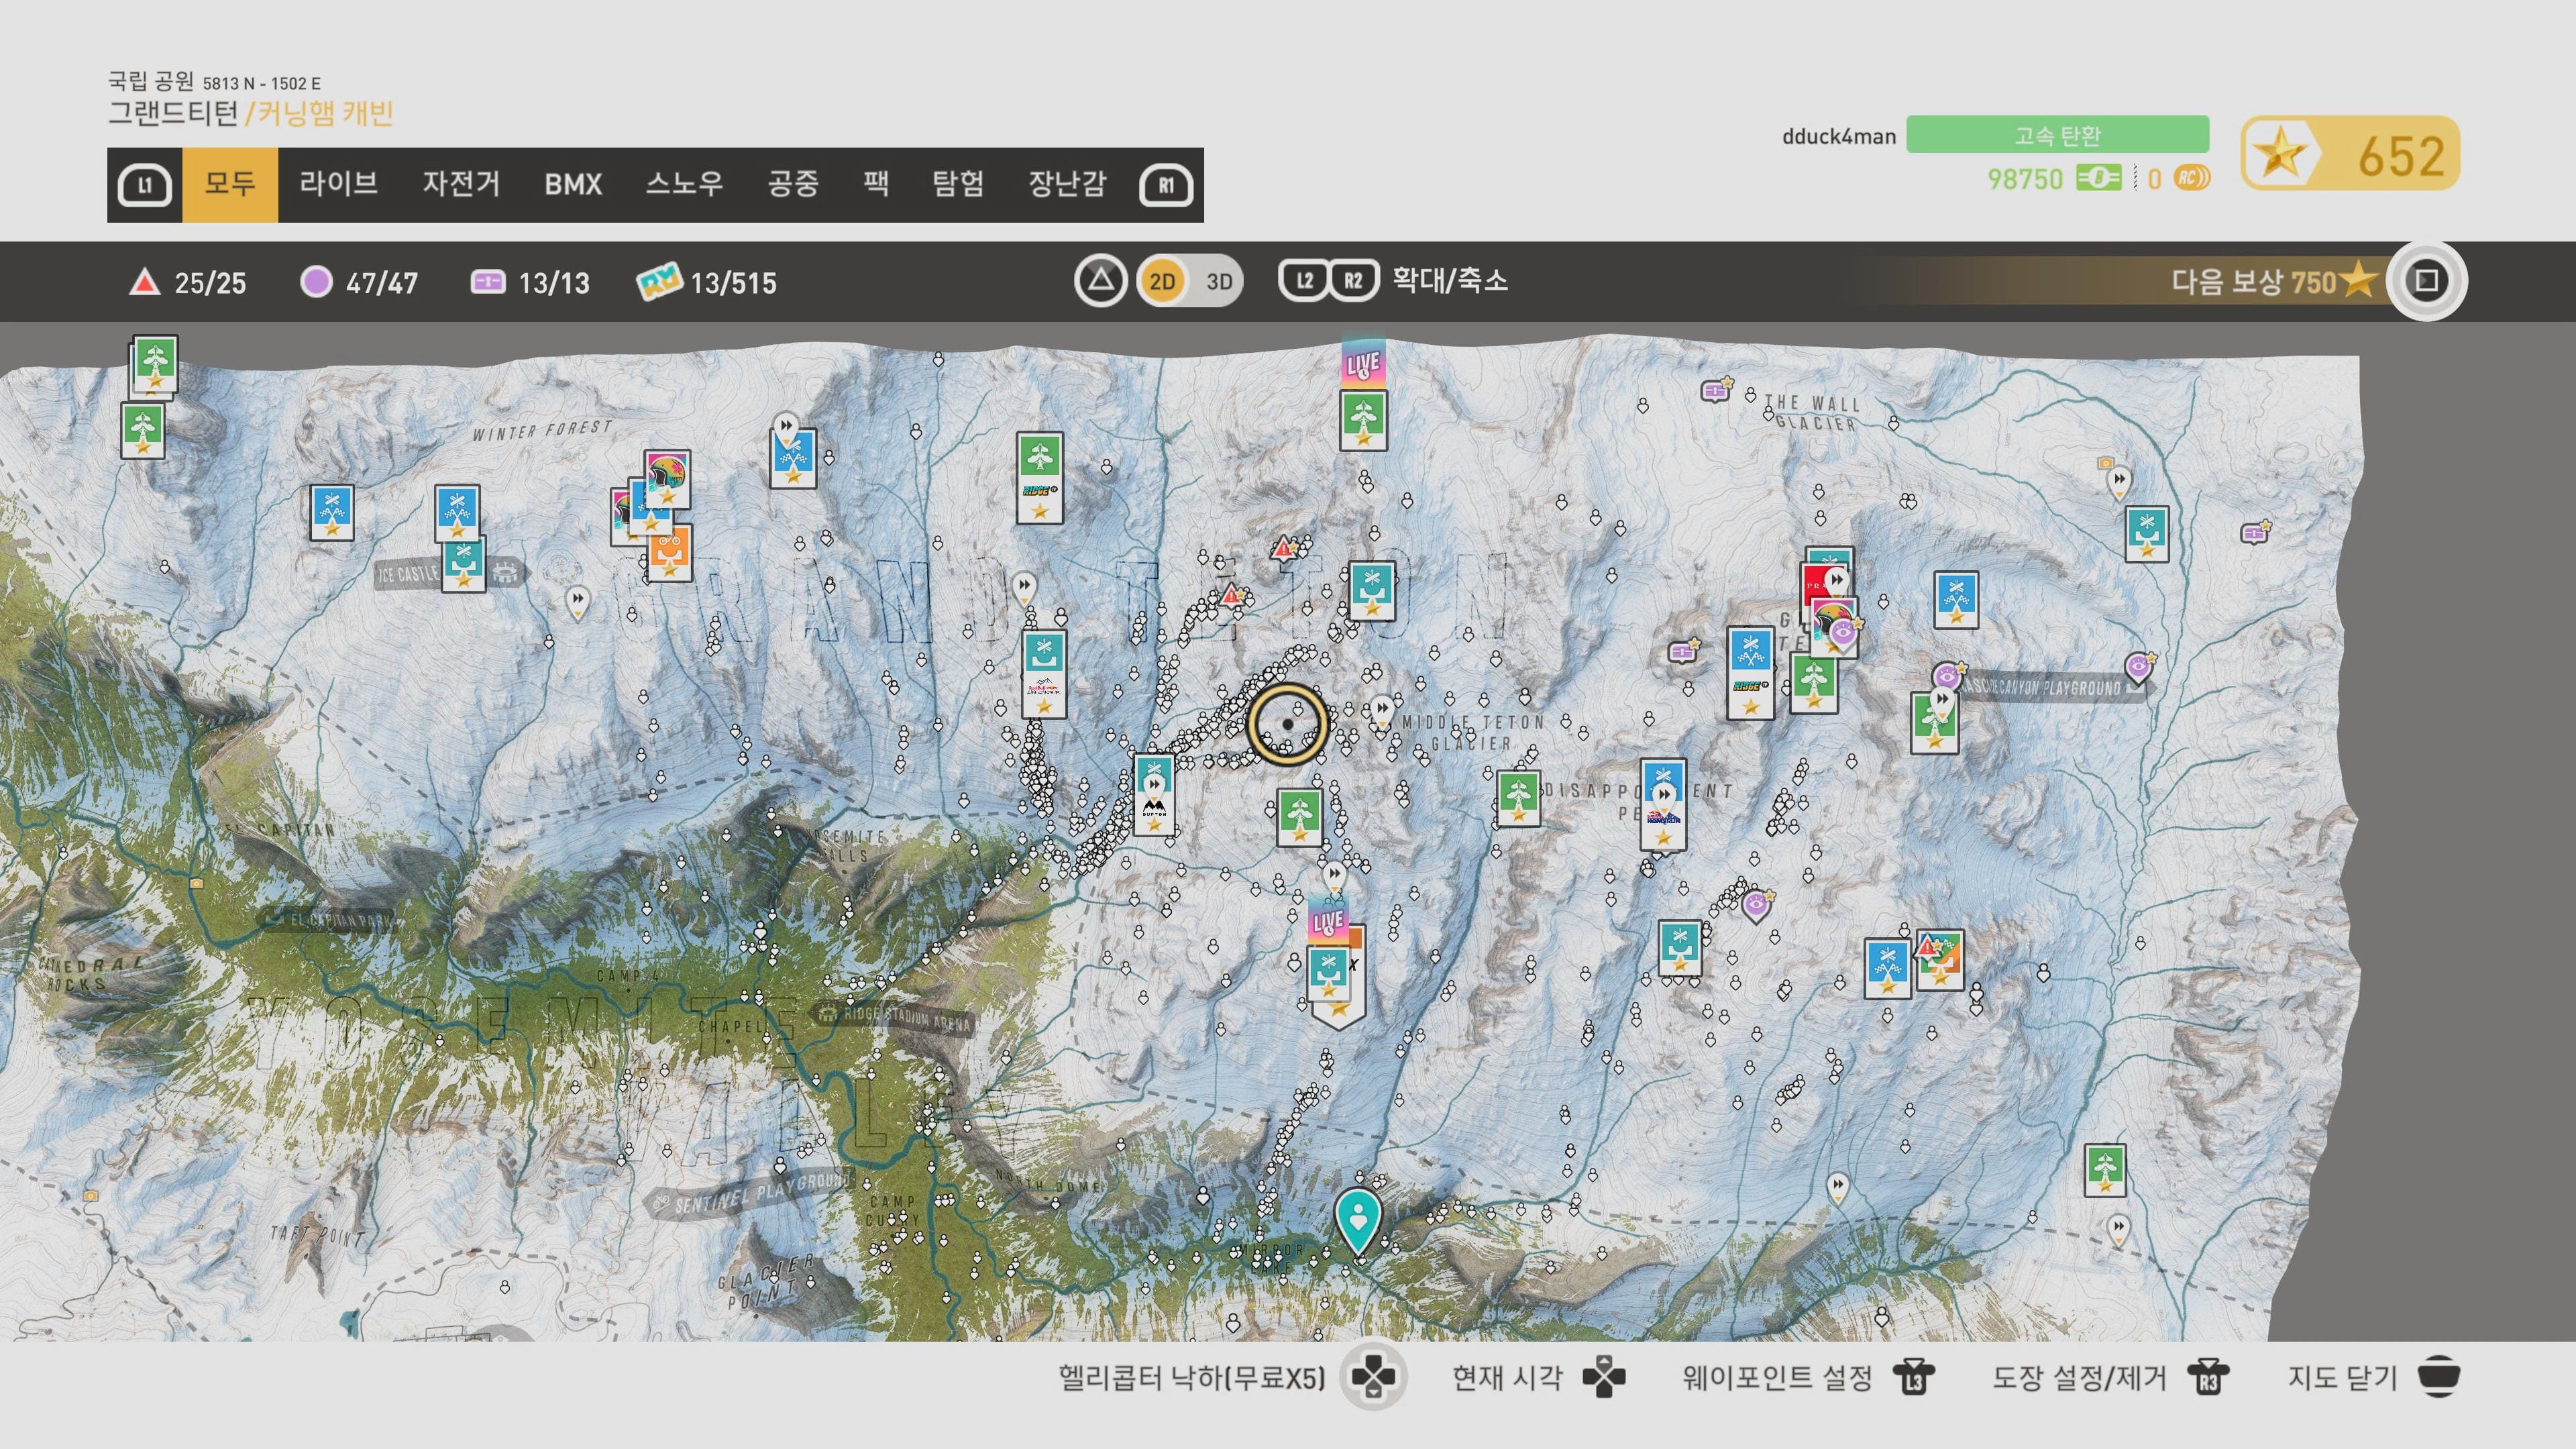Click the red triangle 25/25 counter
The width and height of the screenshot is (2576, 1449).
[x=188, y=283]
